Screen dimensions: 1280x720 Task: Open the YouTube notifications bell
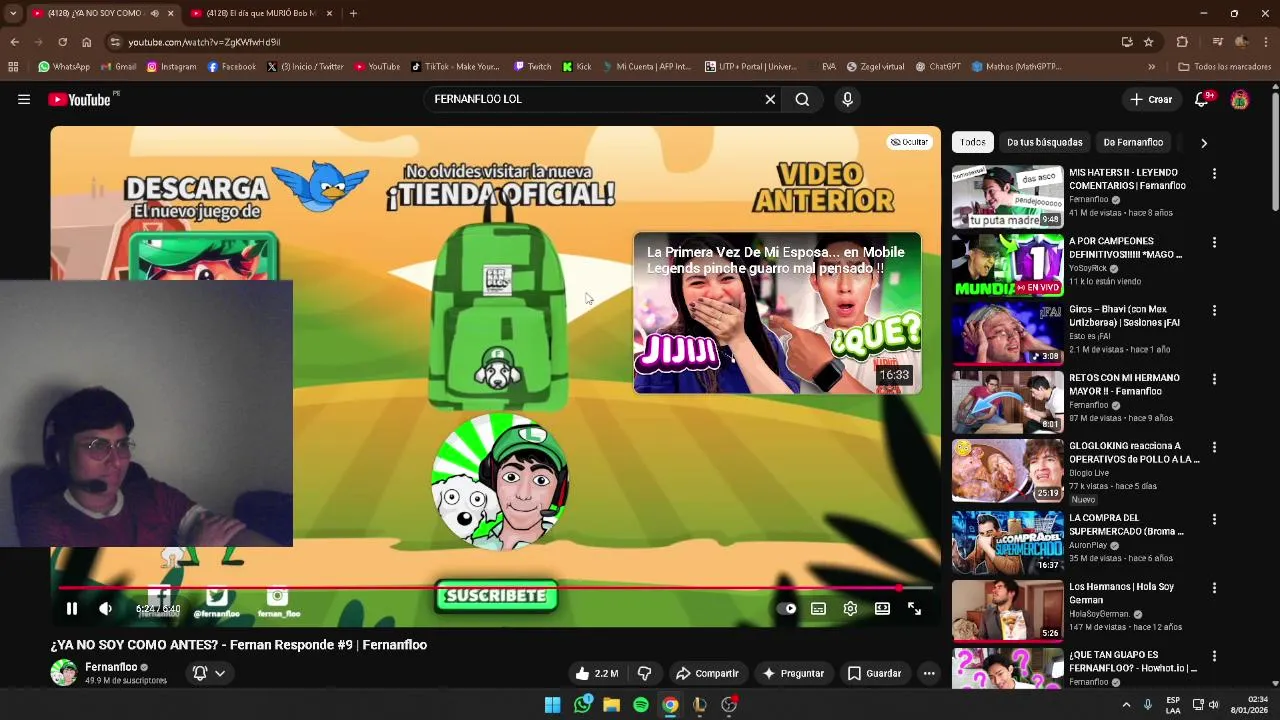coord(1202,99)
